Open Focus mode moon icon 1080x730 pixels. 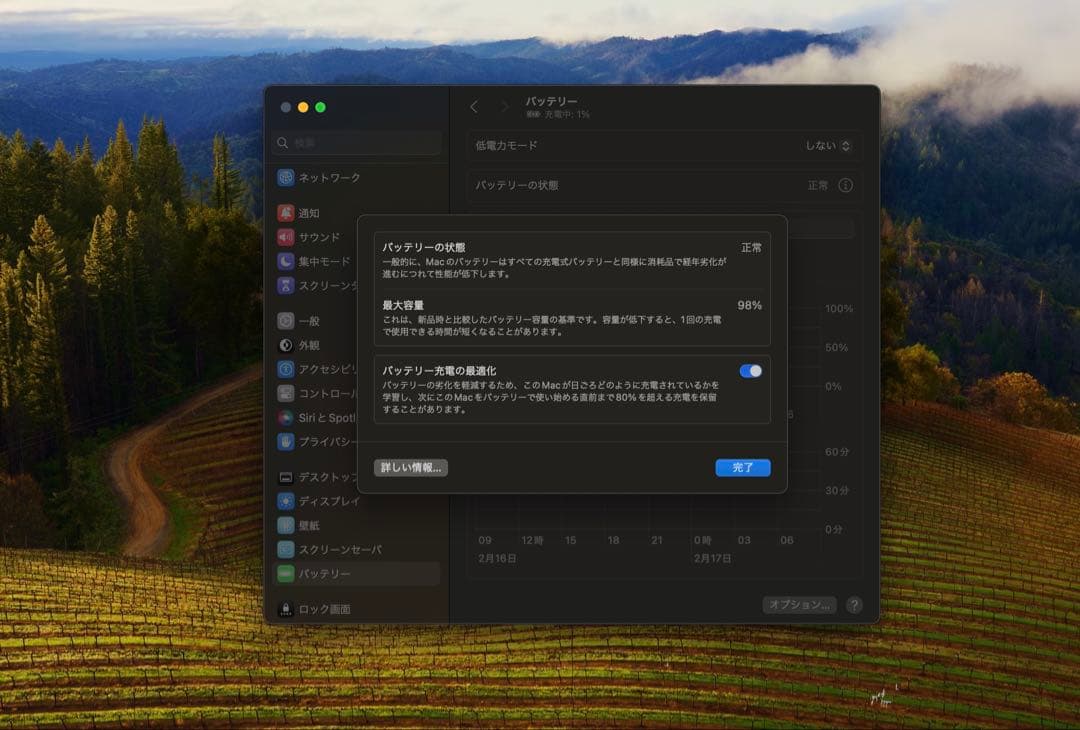pos(286,261)
